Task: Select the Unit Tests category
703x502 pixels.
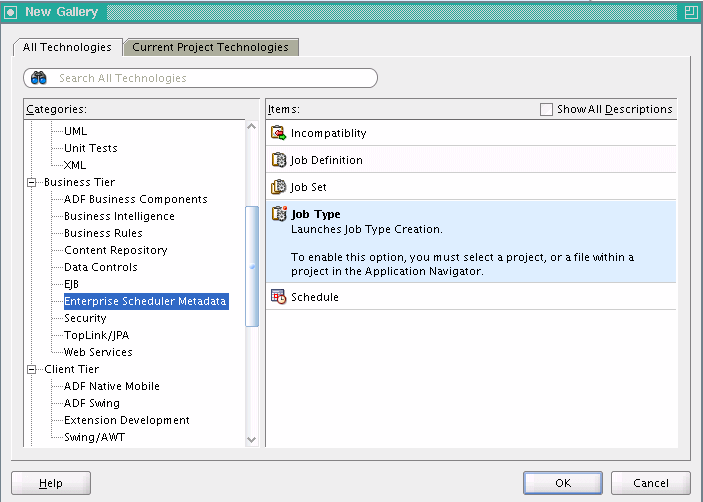Action: click(91, 148)
